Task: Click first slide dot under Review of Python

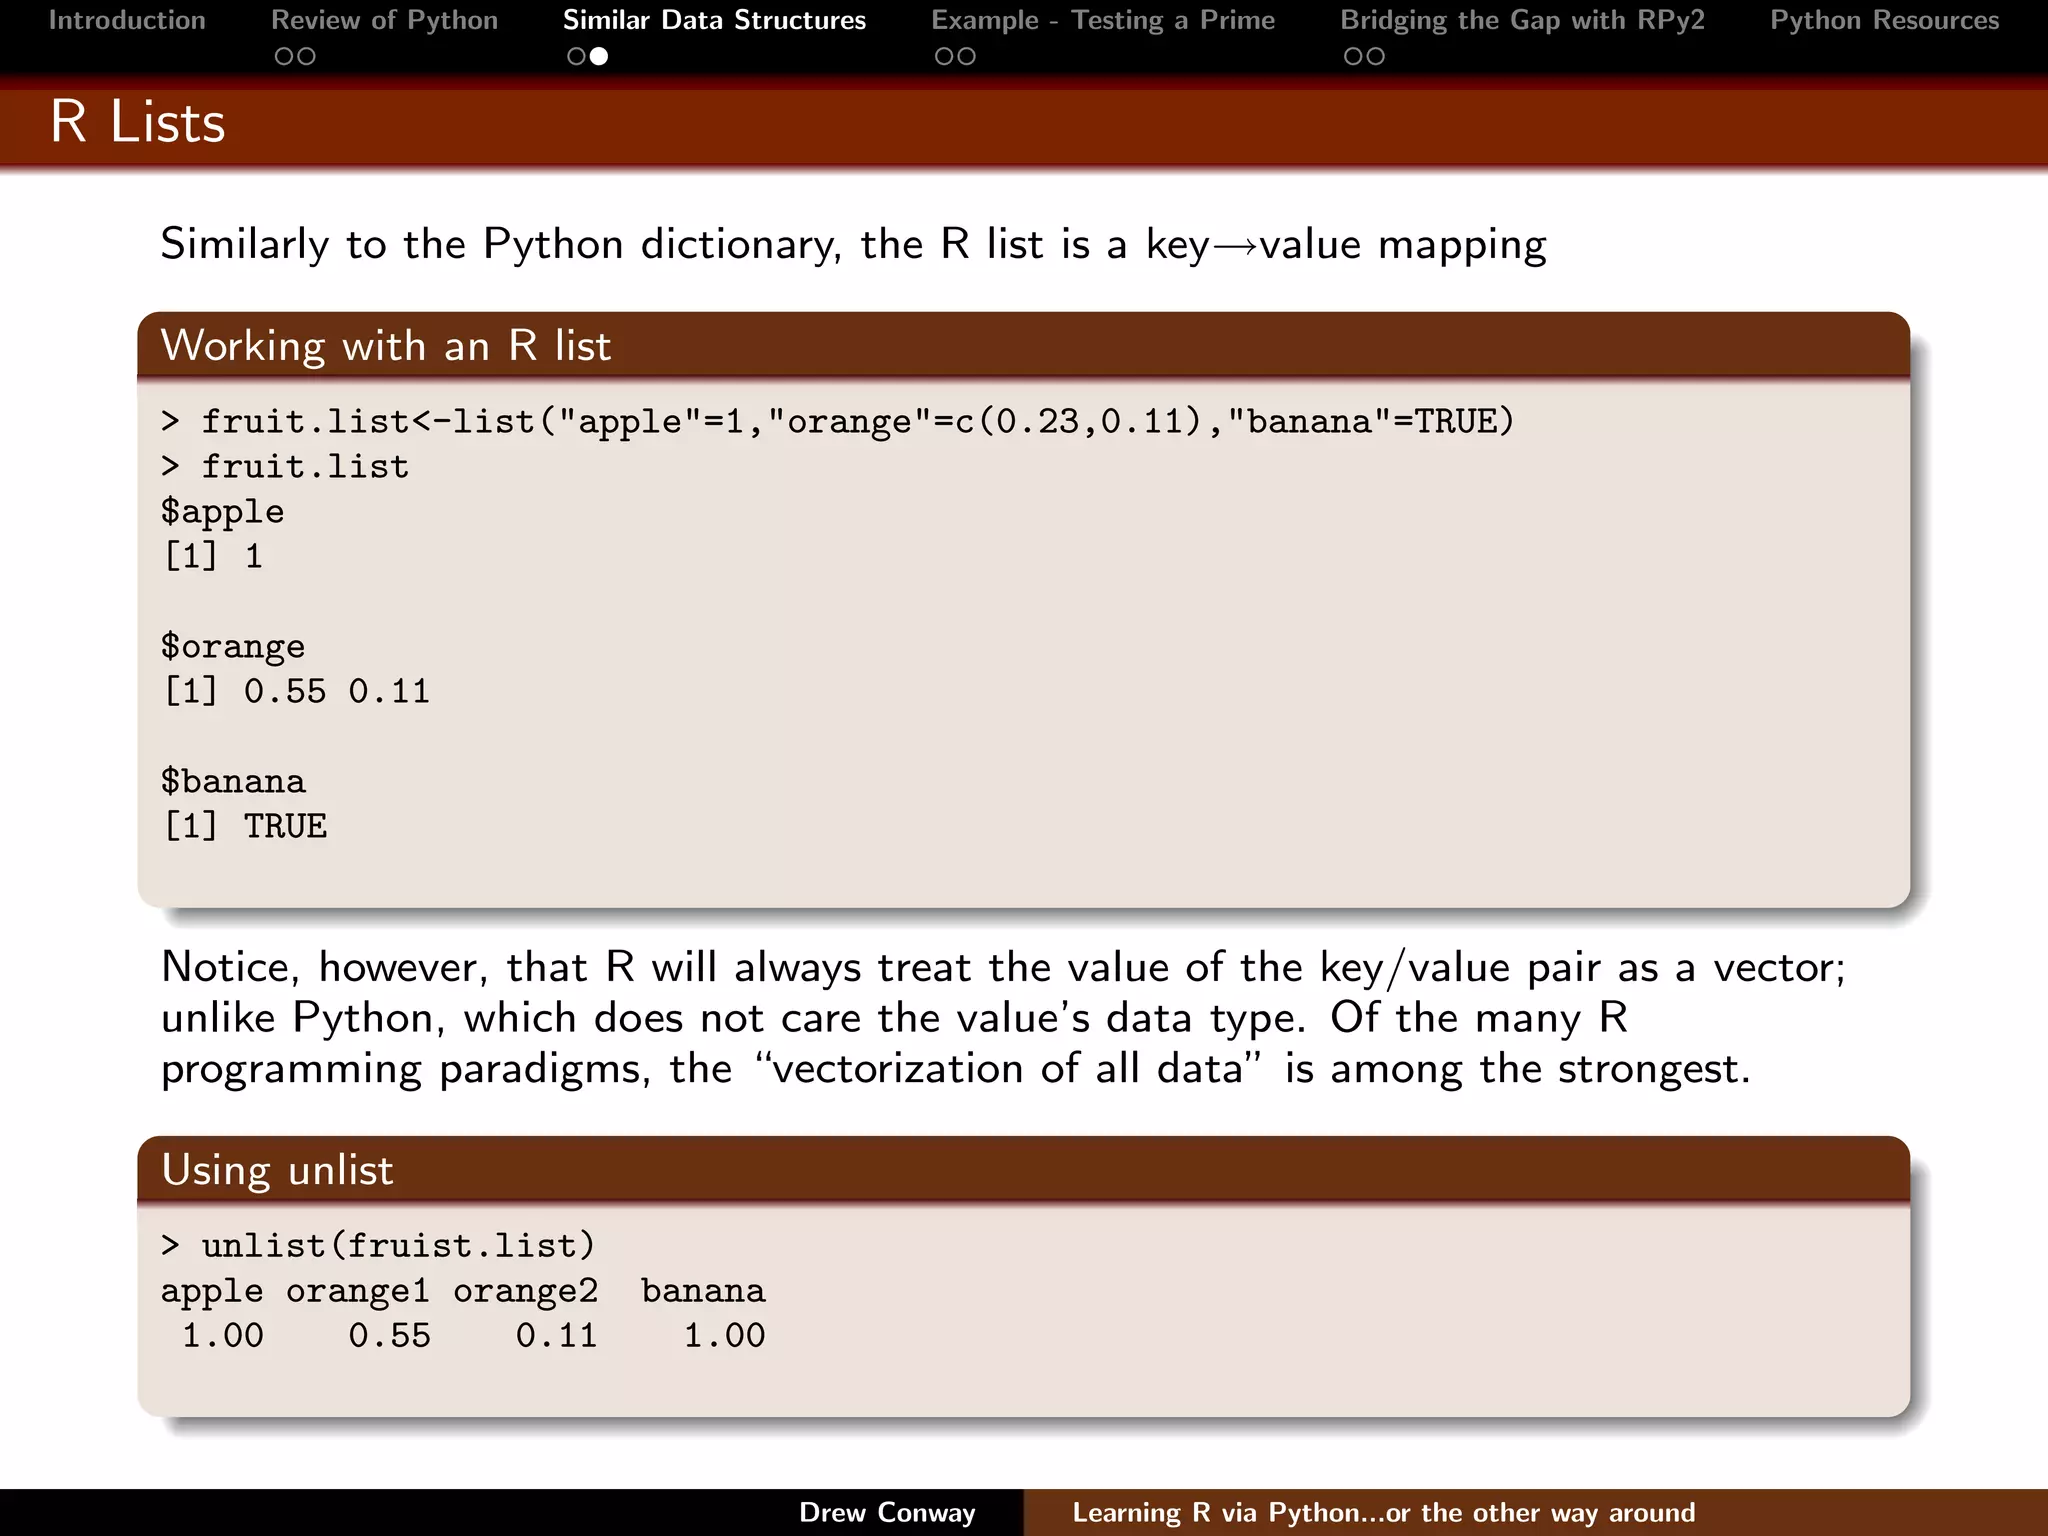Action: click(284, 57)
